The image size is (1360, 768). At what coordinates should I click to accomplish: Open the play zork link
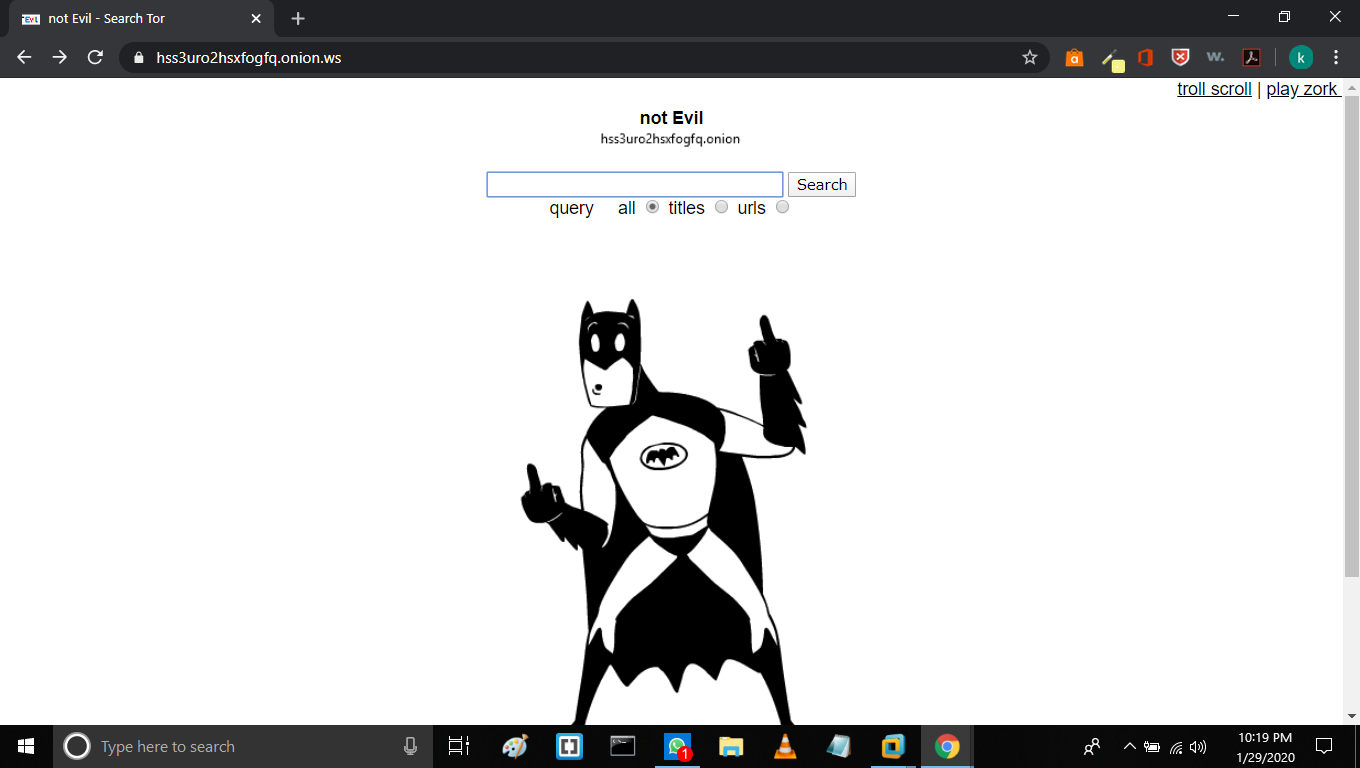[1302, 89]
